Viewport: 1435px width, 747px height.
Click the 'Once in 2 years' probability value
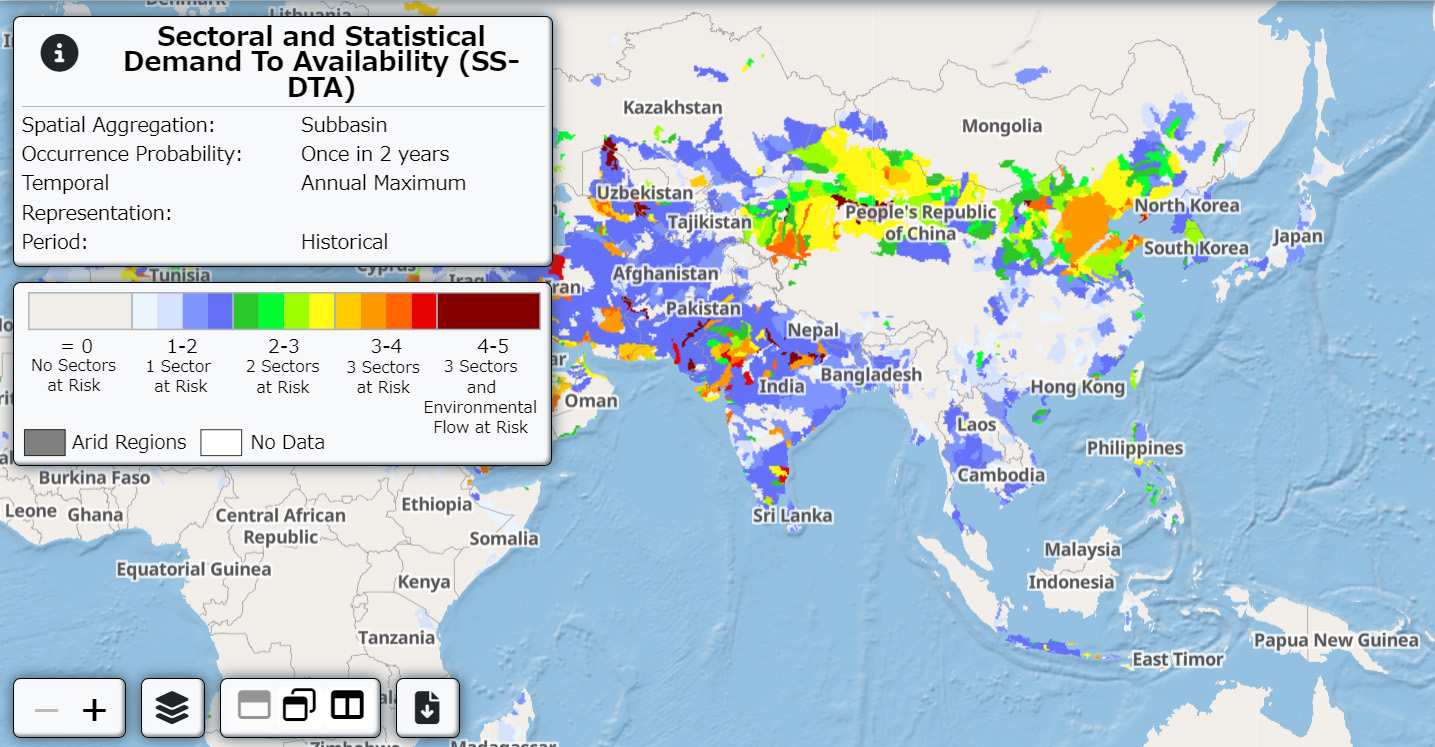tap(375, 154)
